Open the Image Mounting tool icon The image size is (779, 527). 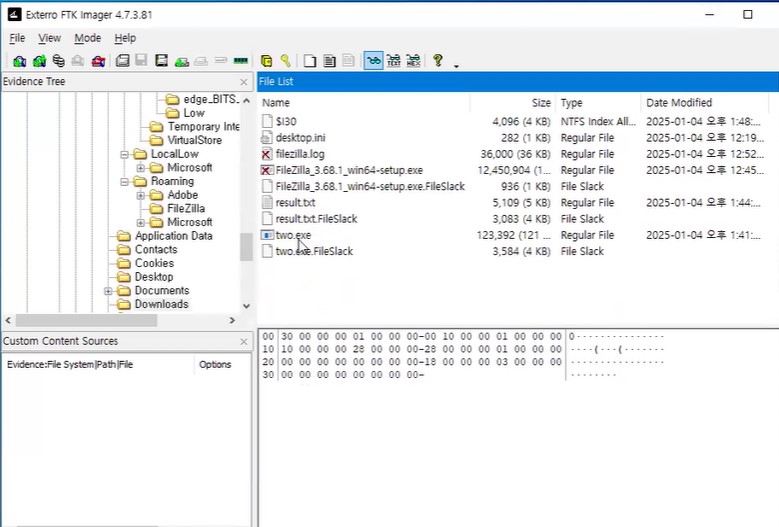[59, 61]
